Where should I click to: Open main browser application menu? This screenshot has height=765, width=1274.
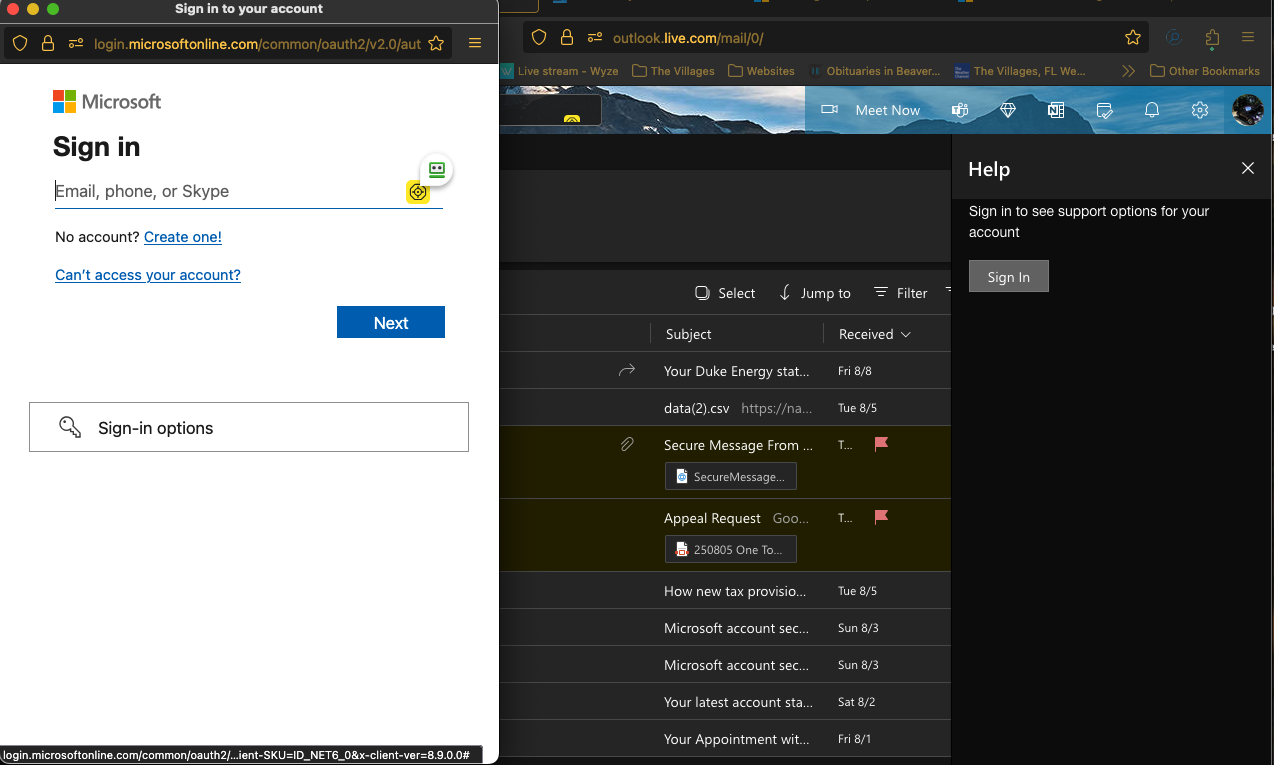click(1248, 37)
